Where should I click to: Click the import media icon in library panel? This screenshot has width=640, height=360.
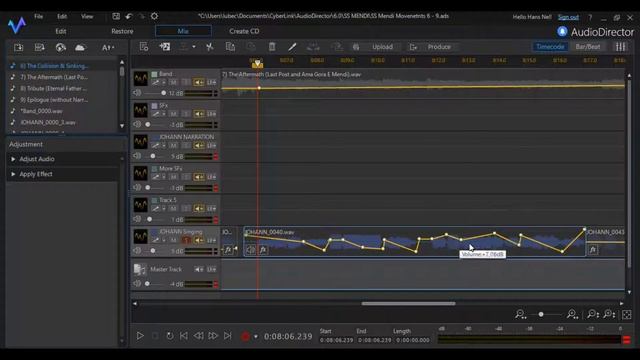click(18, 47)
